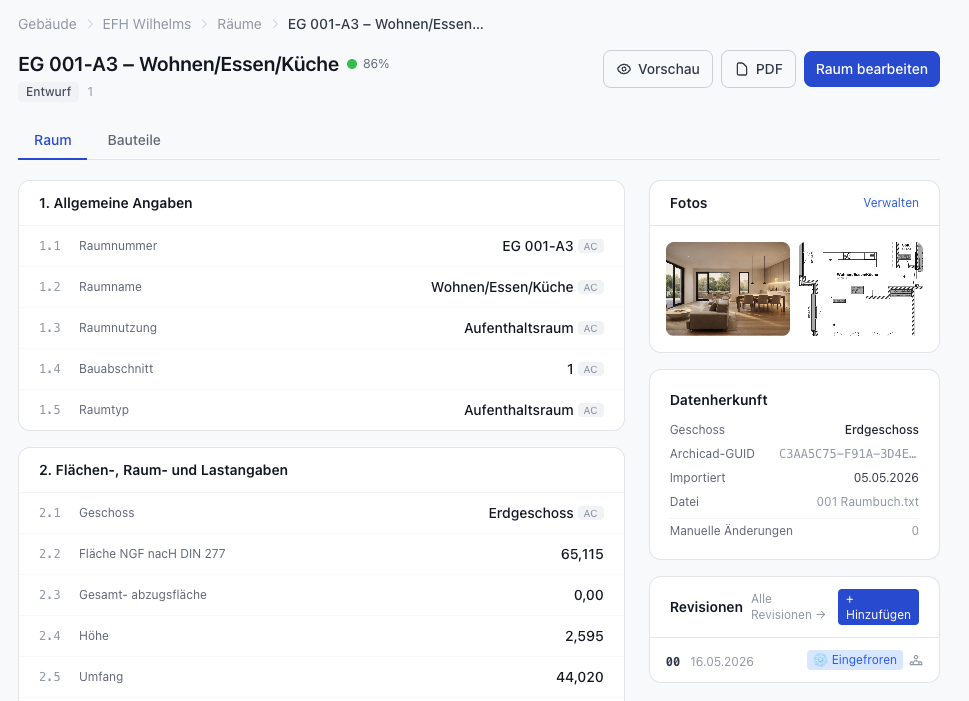Click Raum bearbeiten button

coord(871,69)
